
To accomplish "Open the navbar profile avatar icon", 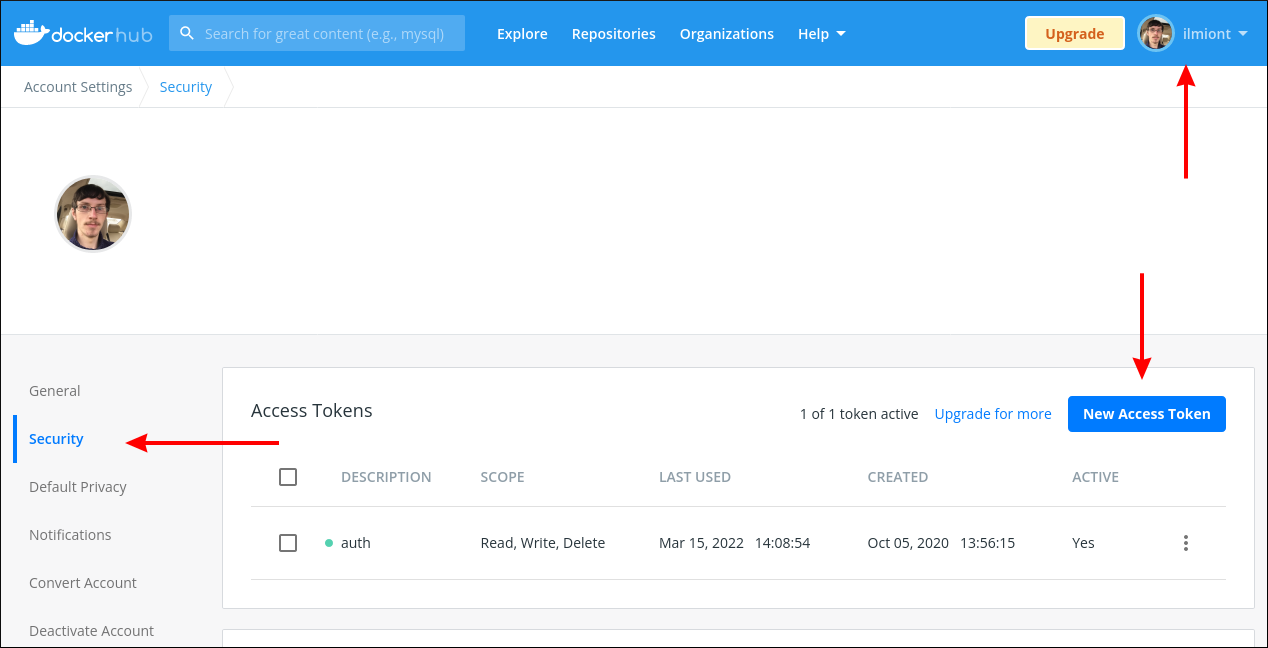I will (x=1156, y=33).
